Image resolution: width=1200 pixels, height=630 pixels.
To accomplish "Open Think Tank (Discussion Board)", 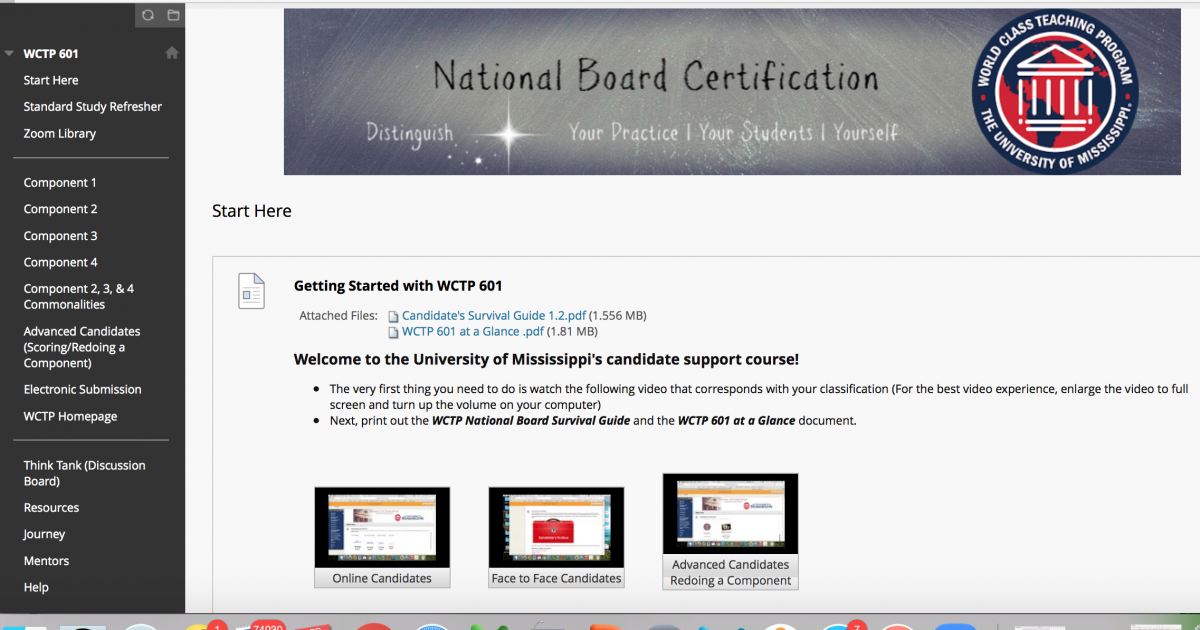I will [85, 473].
